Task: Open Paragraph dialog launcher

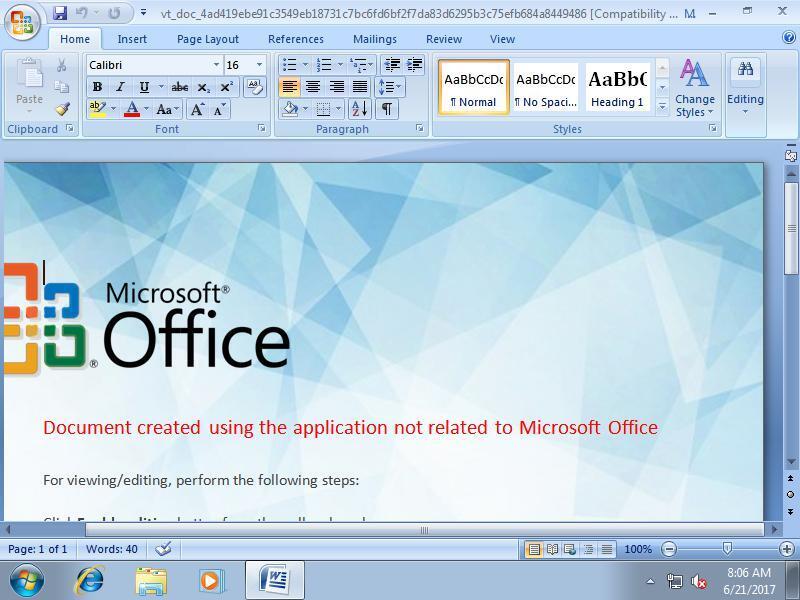Action: [x=419, y=128]
